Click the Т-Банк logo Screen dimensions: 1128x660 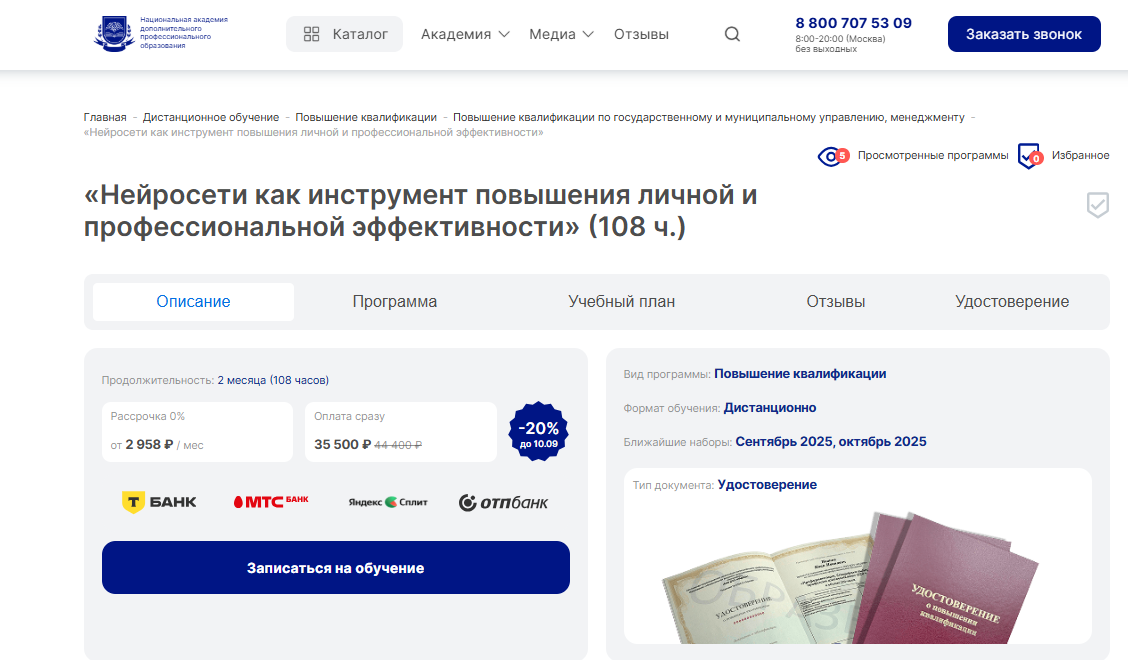(x=159, y=502)
